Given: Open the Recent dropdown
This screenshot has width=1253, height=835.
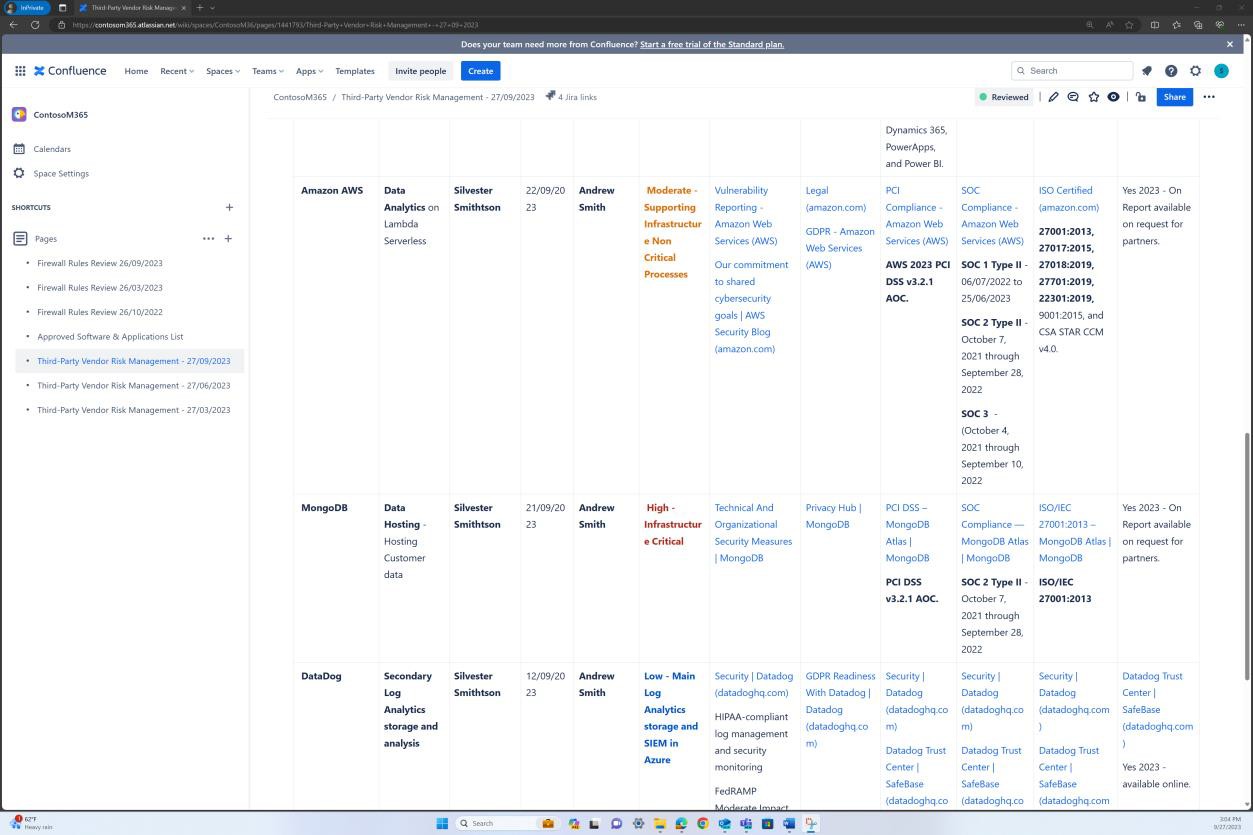Looking at the screenshot, I should [176, 71].
